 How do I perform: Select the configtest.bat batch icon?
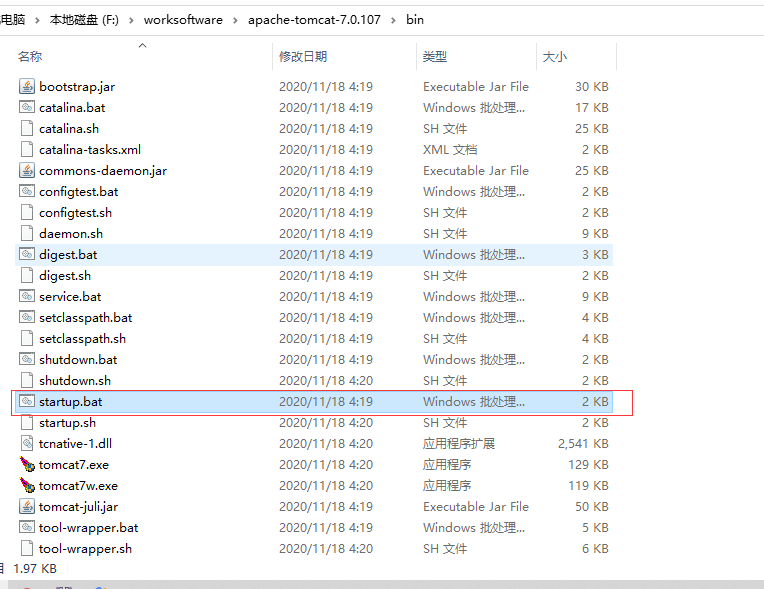pyautogui.click(x=27, y=191)
